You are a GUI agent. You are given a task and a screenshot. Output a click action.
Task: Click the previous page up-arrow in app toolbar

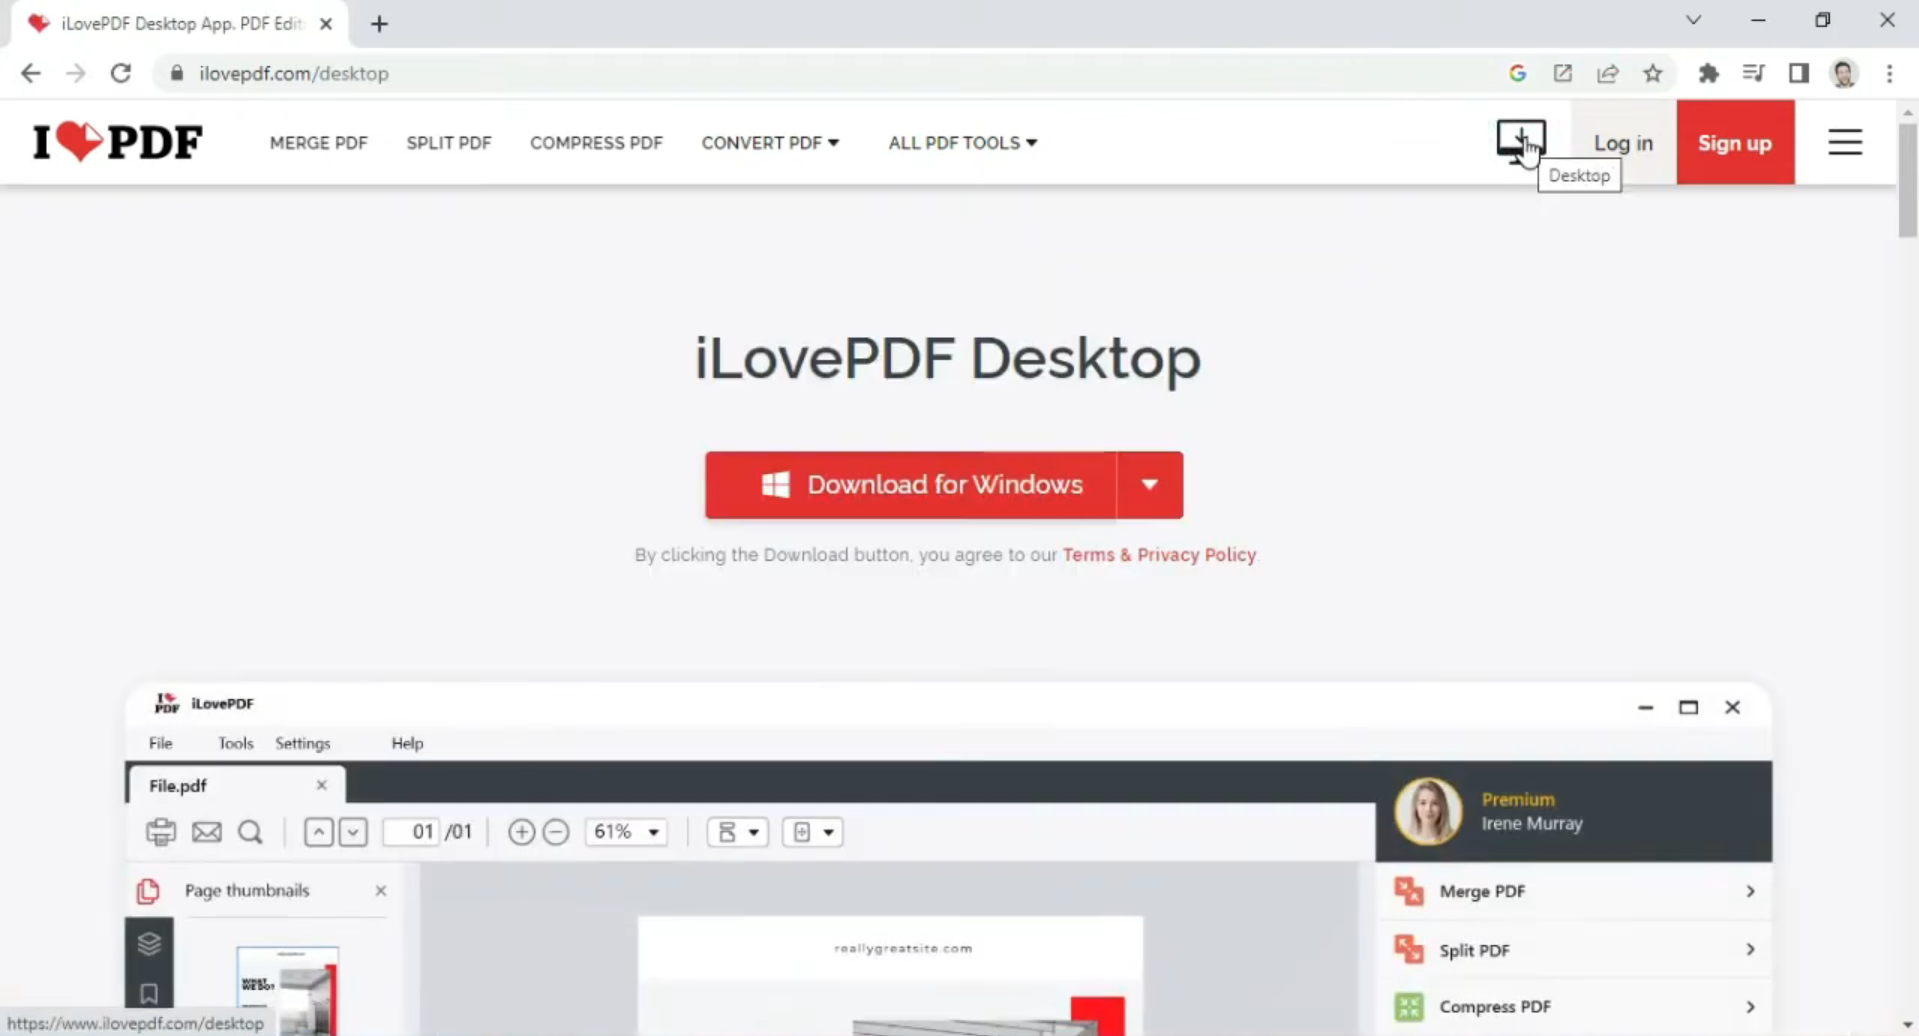coord(318,832)
